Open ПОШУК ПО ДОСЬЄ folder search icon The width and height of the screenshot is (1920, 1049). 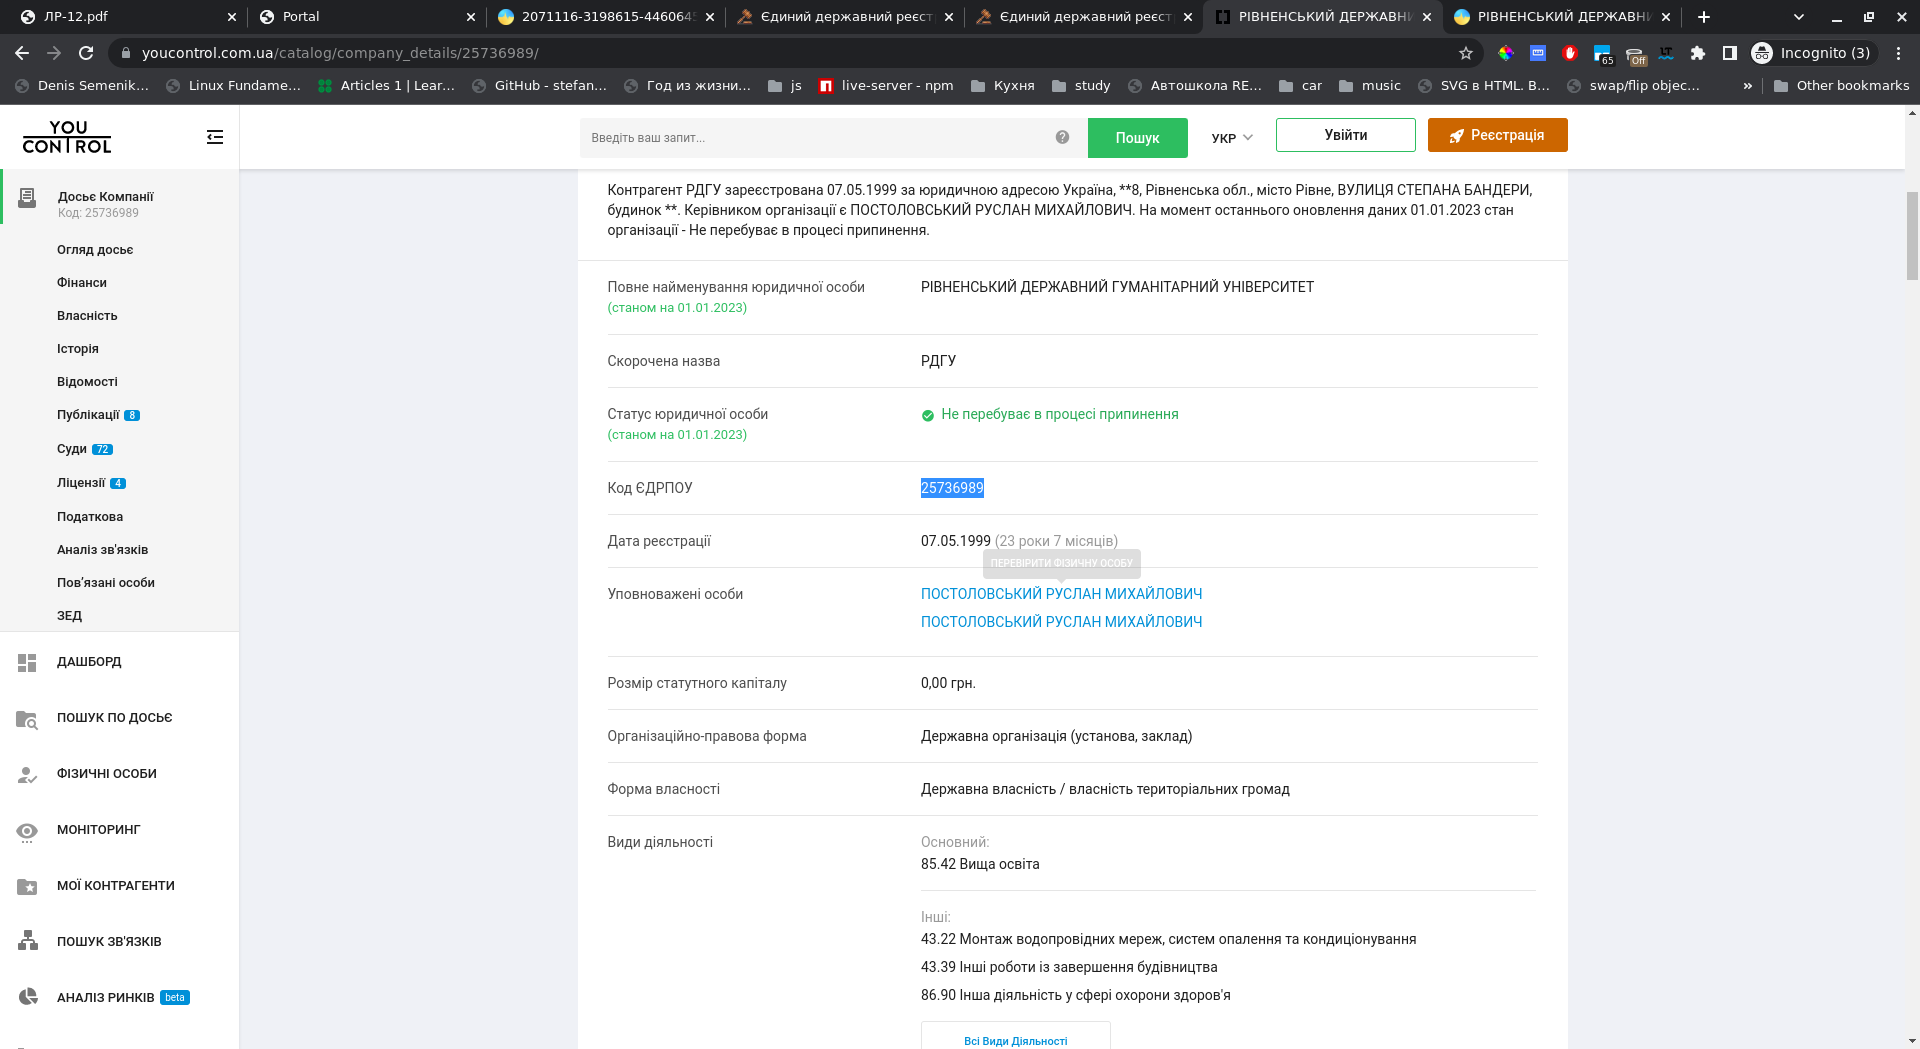[27, 719]
